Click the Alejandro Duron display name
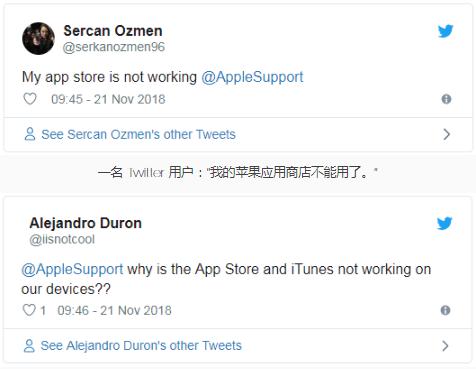 86,223
